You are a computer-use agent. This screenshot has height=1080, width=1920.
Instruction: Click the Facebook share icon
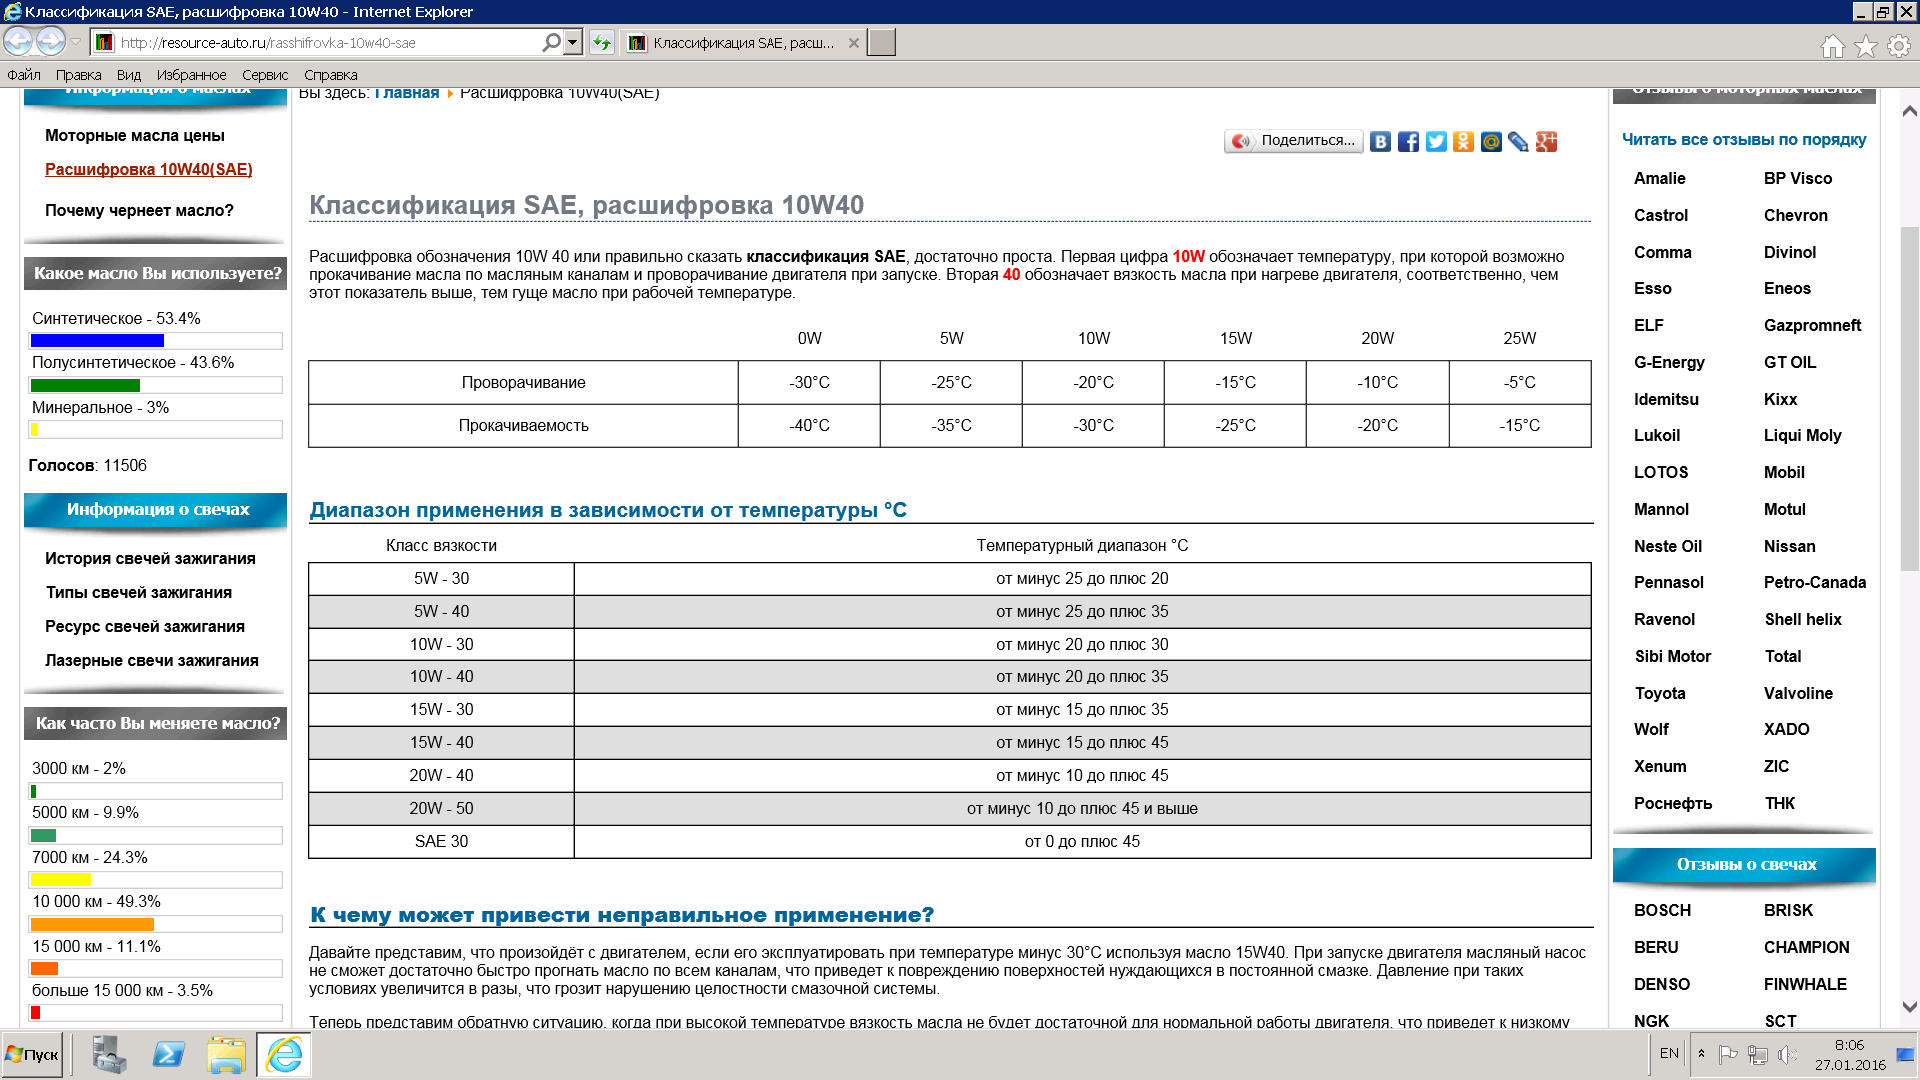(1408, 142)
